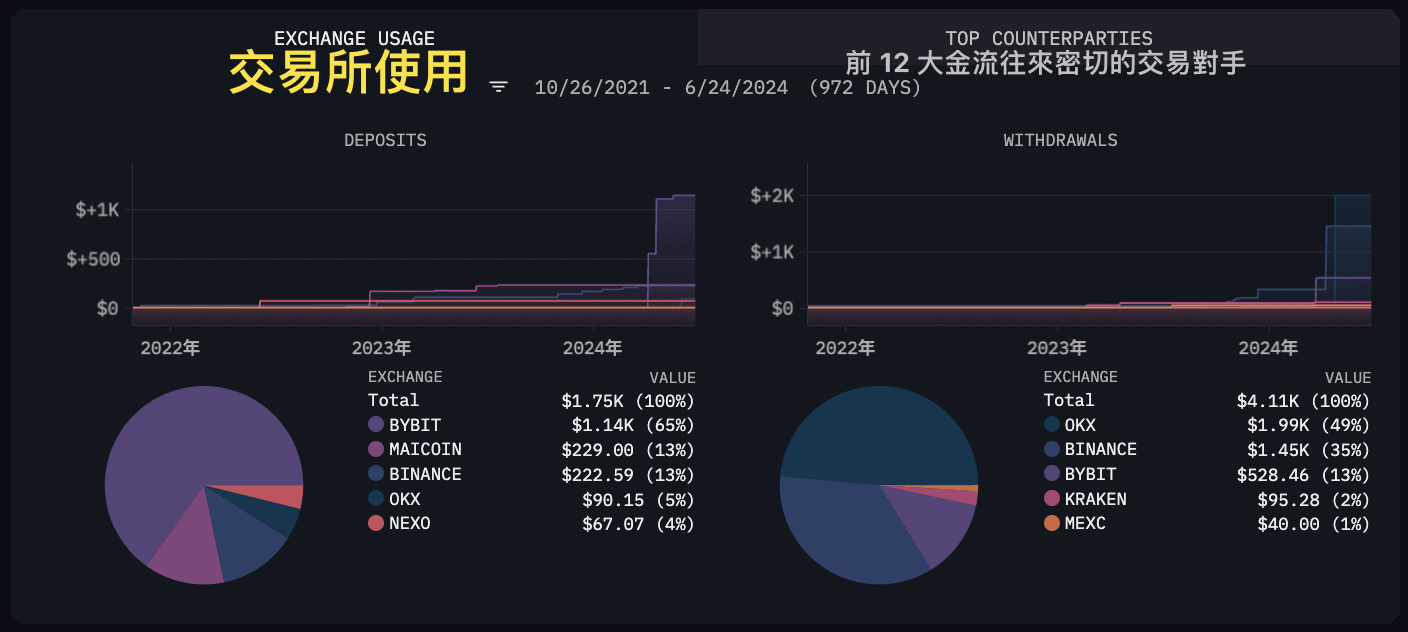Click the DEPOSITS chart title
Screen dimensions: 1408x632
pos(385,141)
